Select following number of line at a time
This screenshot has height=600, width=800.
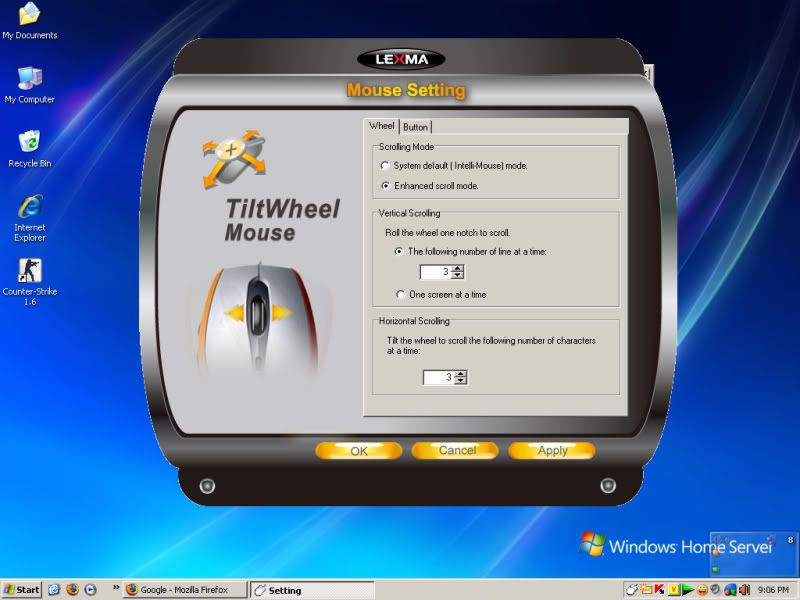click(x=401, y=251)
